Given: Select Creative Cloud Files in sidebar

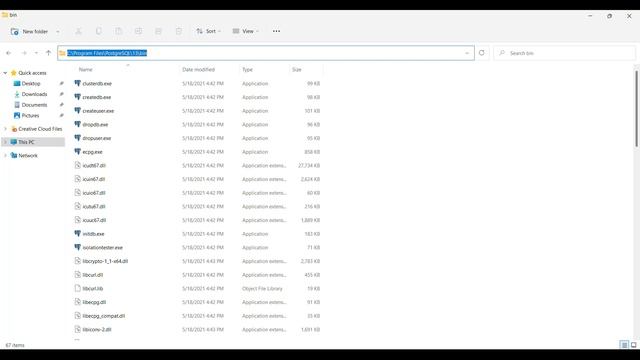Looking at the screenshot, I should (40, 129).
